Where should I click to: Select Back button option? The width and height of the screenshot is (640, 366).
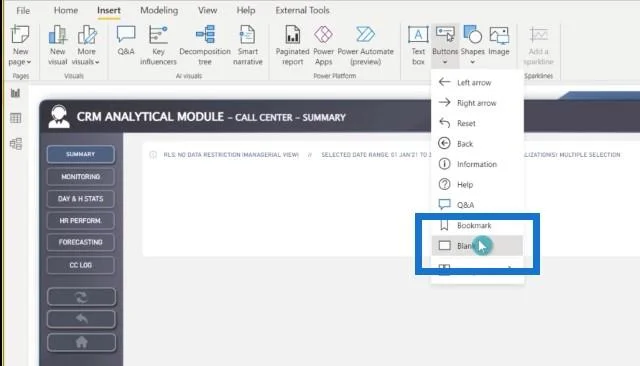[x=477, y=144]
